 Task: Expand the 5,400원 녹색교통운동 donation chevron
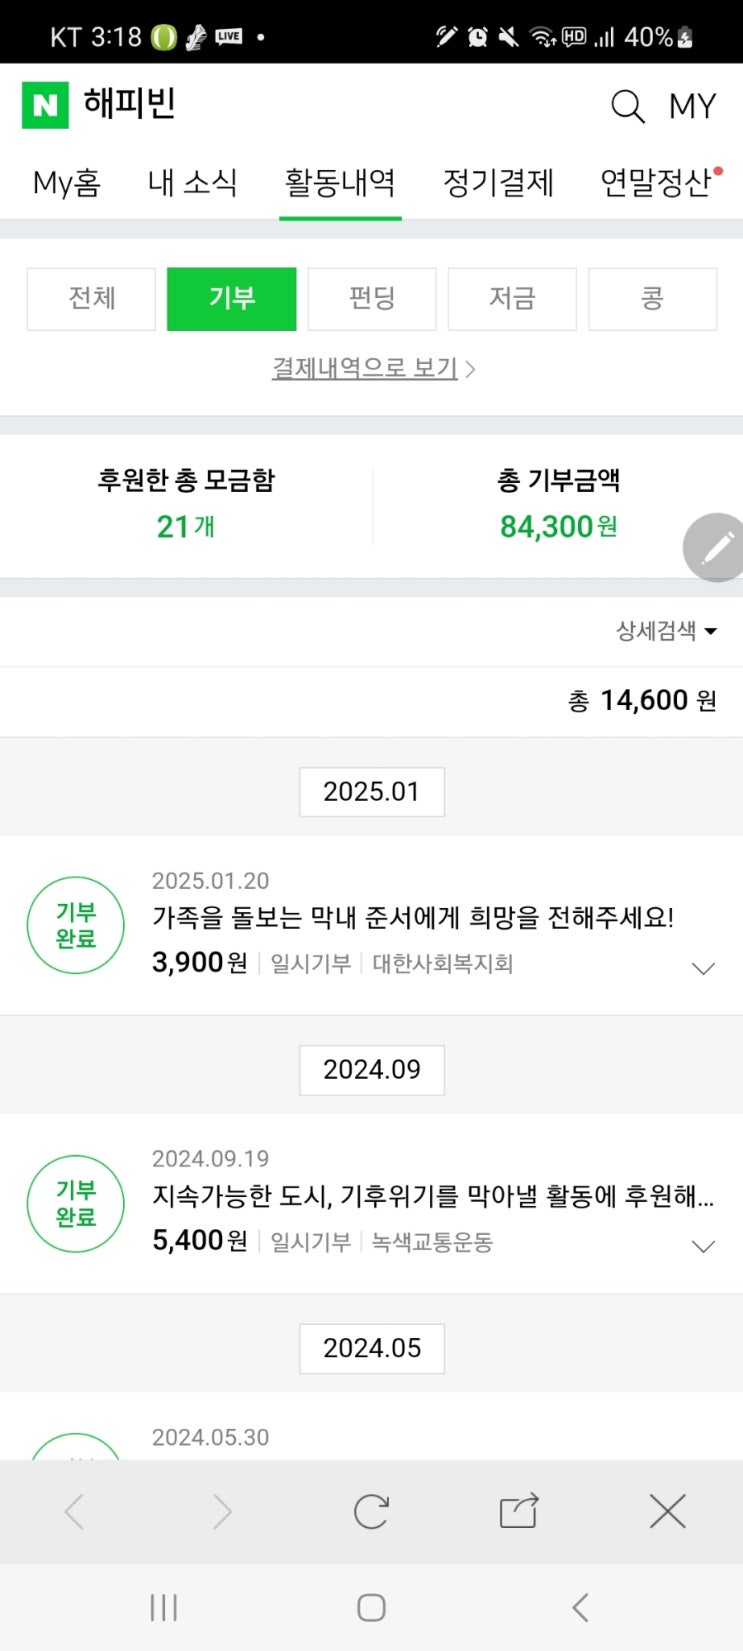(x=704, y=1246)
